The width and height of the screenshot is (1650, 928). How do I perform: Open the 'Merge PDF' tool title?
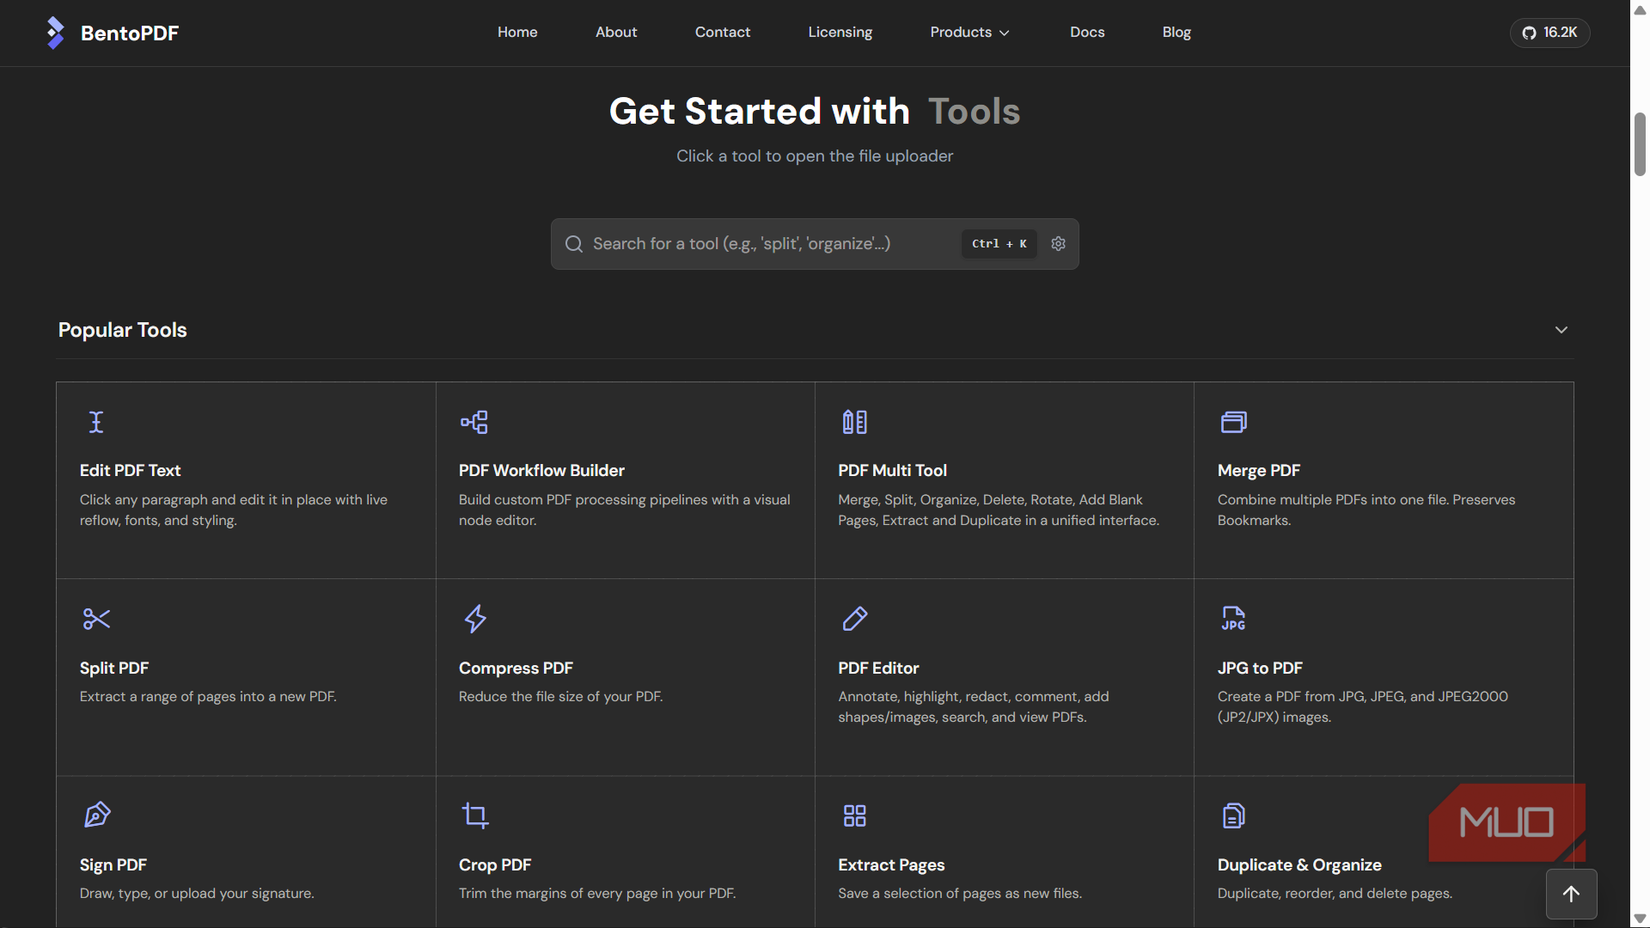(x=1259, y=471)
